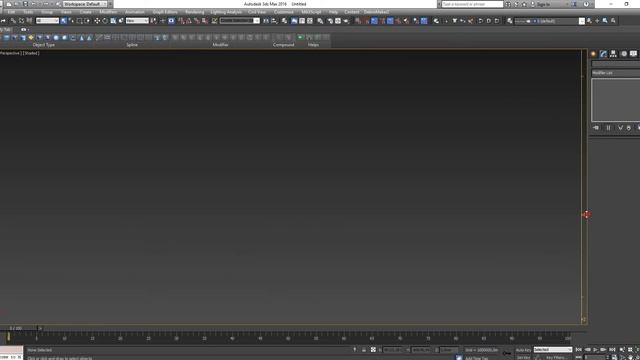Click the Select and Manipulate icon
Image resolution: width=640 pixels, height=360 pixels.
[x=162, y=20]
